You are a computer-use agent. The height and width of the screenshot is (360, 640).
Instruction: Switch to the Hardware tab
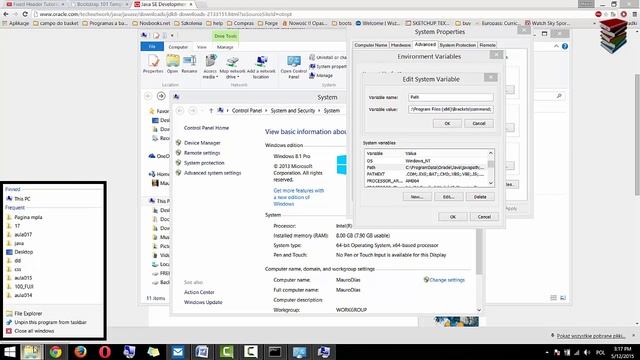[400, 45]
